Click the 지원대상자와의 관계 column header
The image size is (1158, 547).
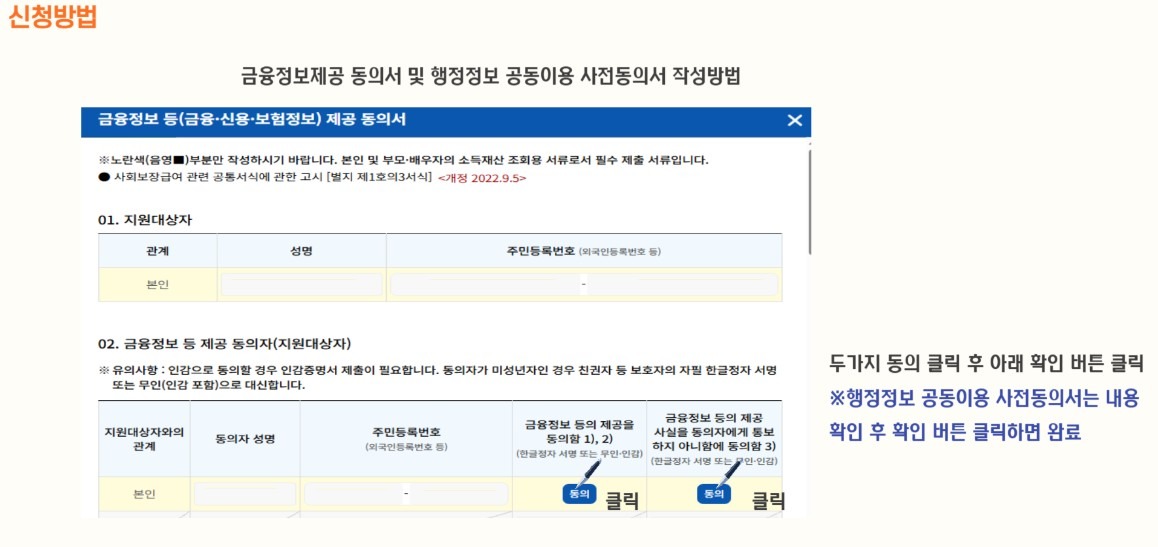click(x=144, y=438)
